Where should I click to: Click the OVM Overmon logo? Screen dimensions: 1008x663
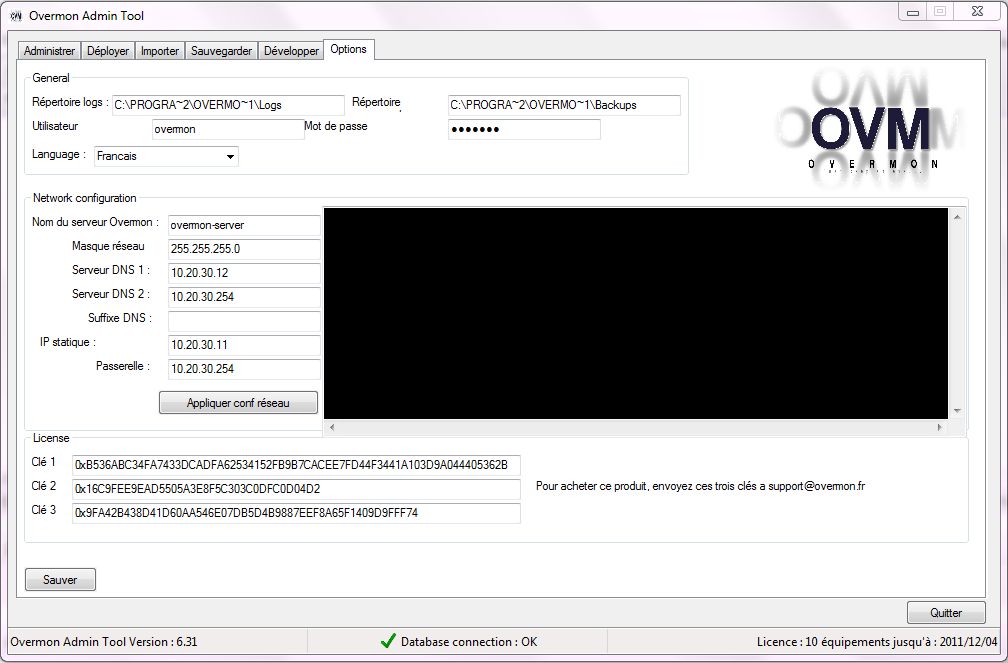point(872,131)
